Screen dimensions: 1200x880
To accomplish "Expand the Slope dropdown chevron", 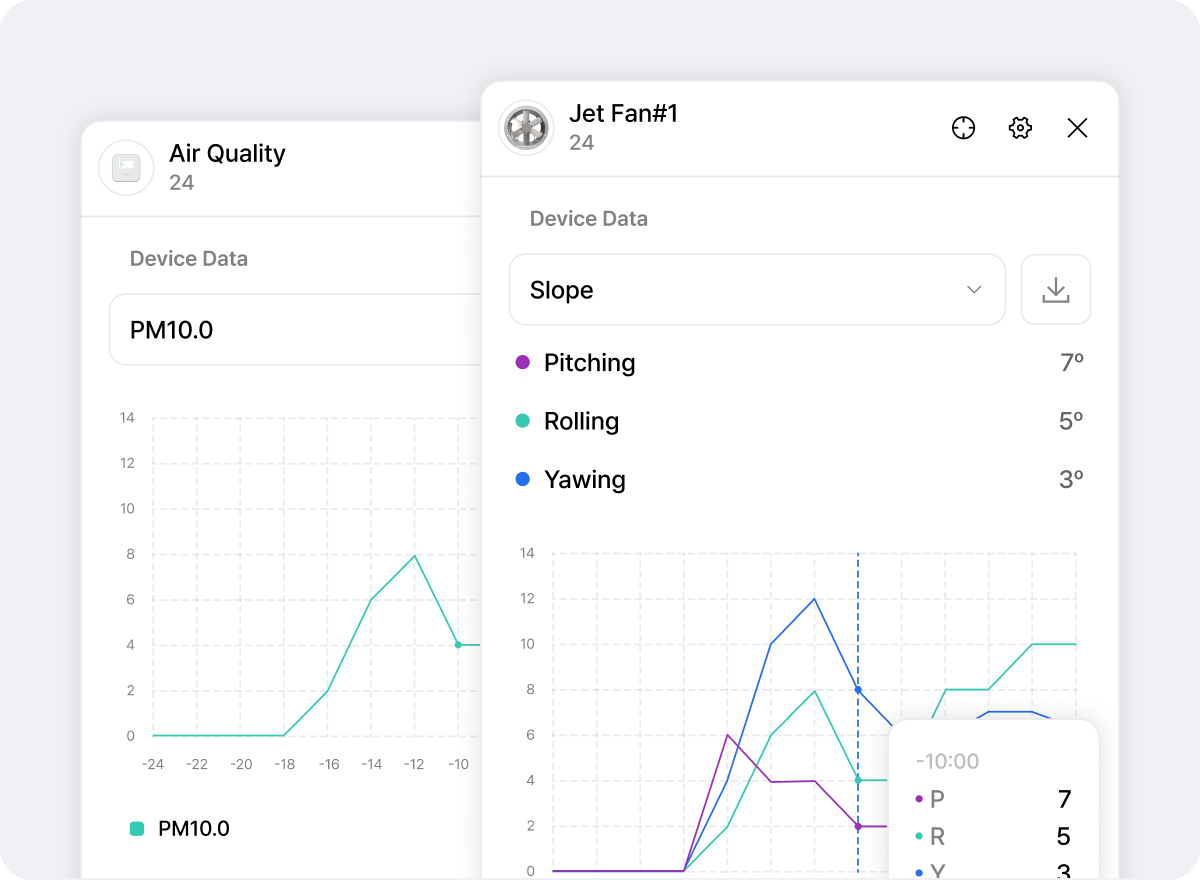I will tap(974, 290).
